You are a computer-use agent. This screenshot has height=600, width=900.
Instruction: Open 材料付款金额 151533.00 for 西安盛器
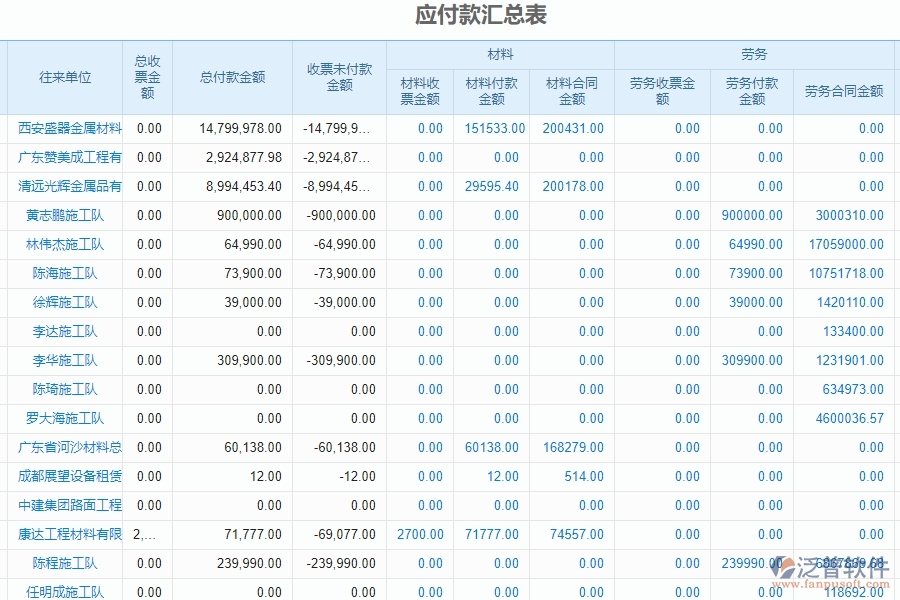(489, 128)
